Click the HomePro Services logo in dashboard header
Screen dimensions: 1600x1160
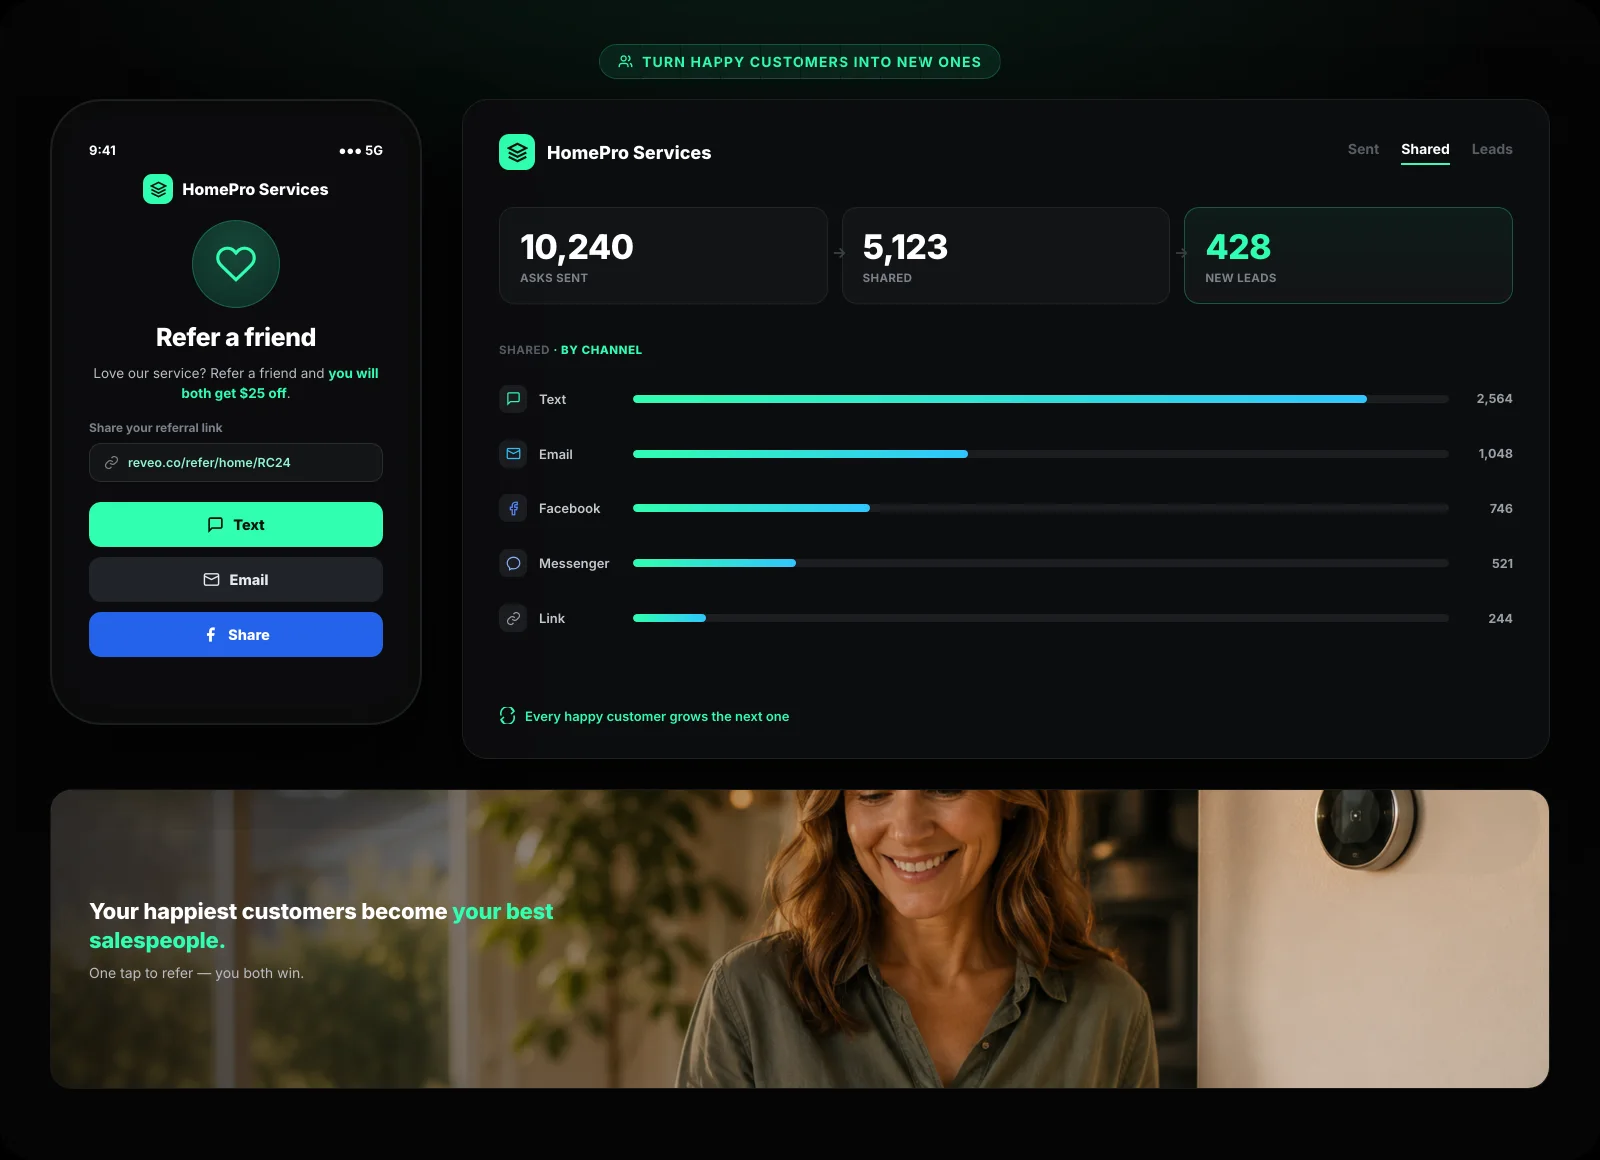517,152
